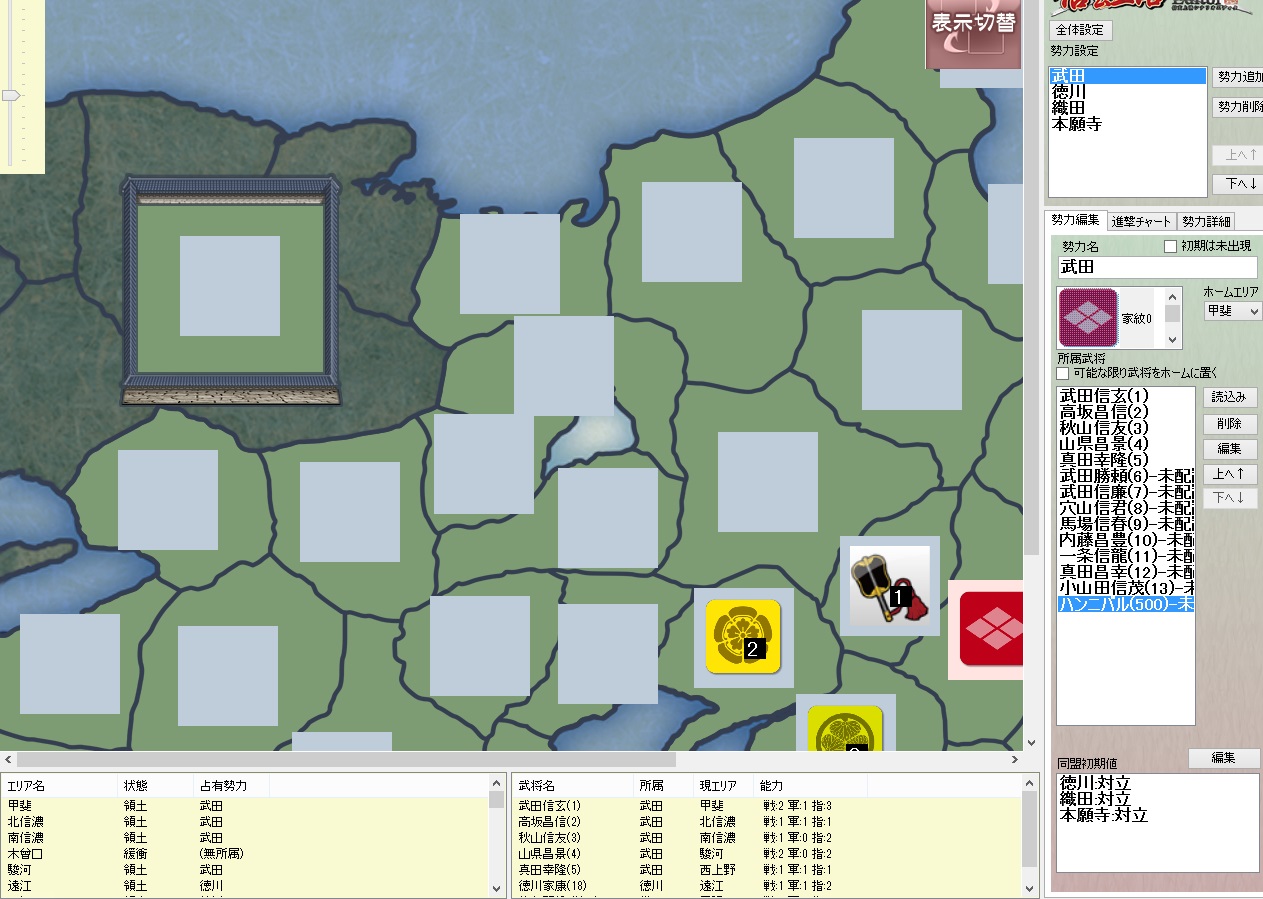Image resolution: width=1263 pixels, height=899 pixels.
Task: Click map vertical scrollbar down arrow
Action: tap(1032, 743)
